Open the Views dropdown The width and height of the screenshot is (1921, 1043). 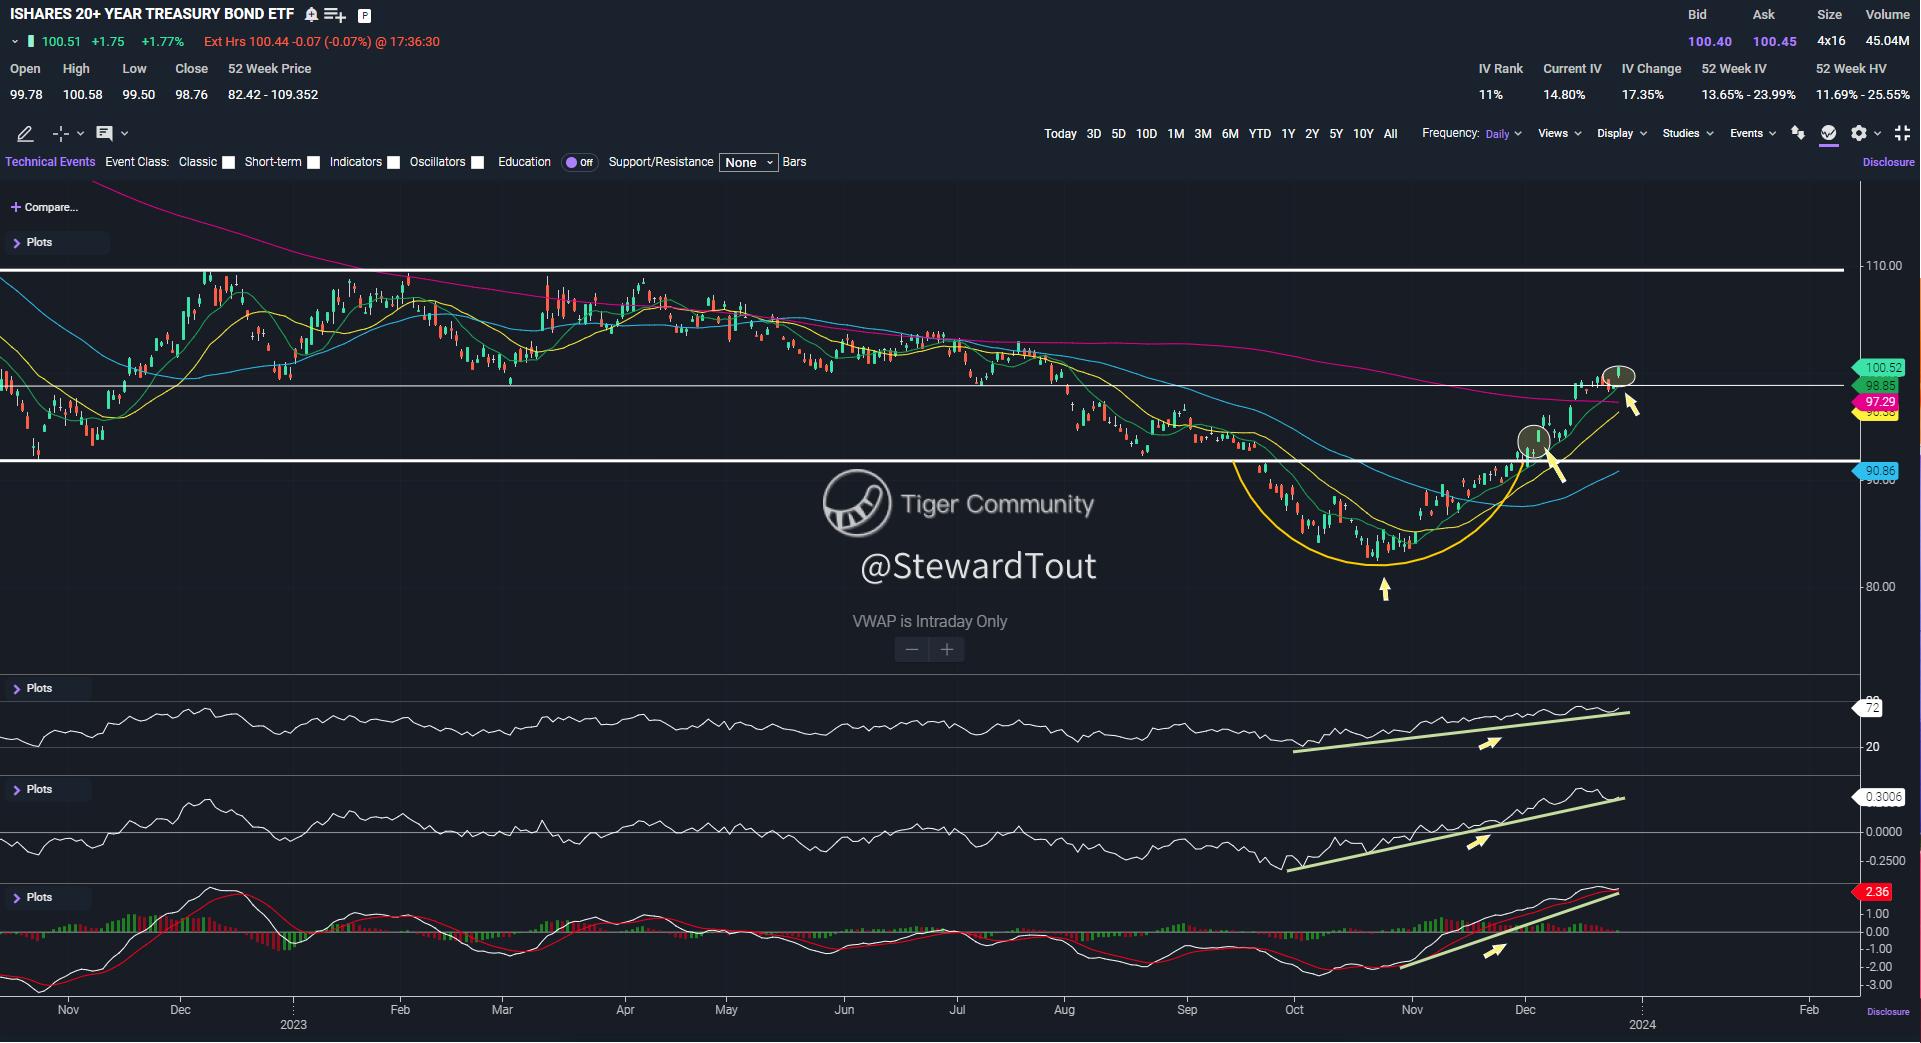pos(1560,133)
